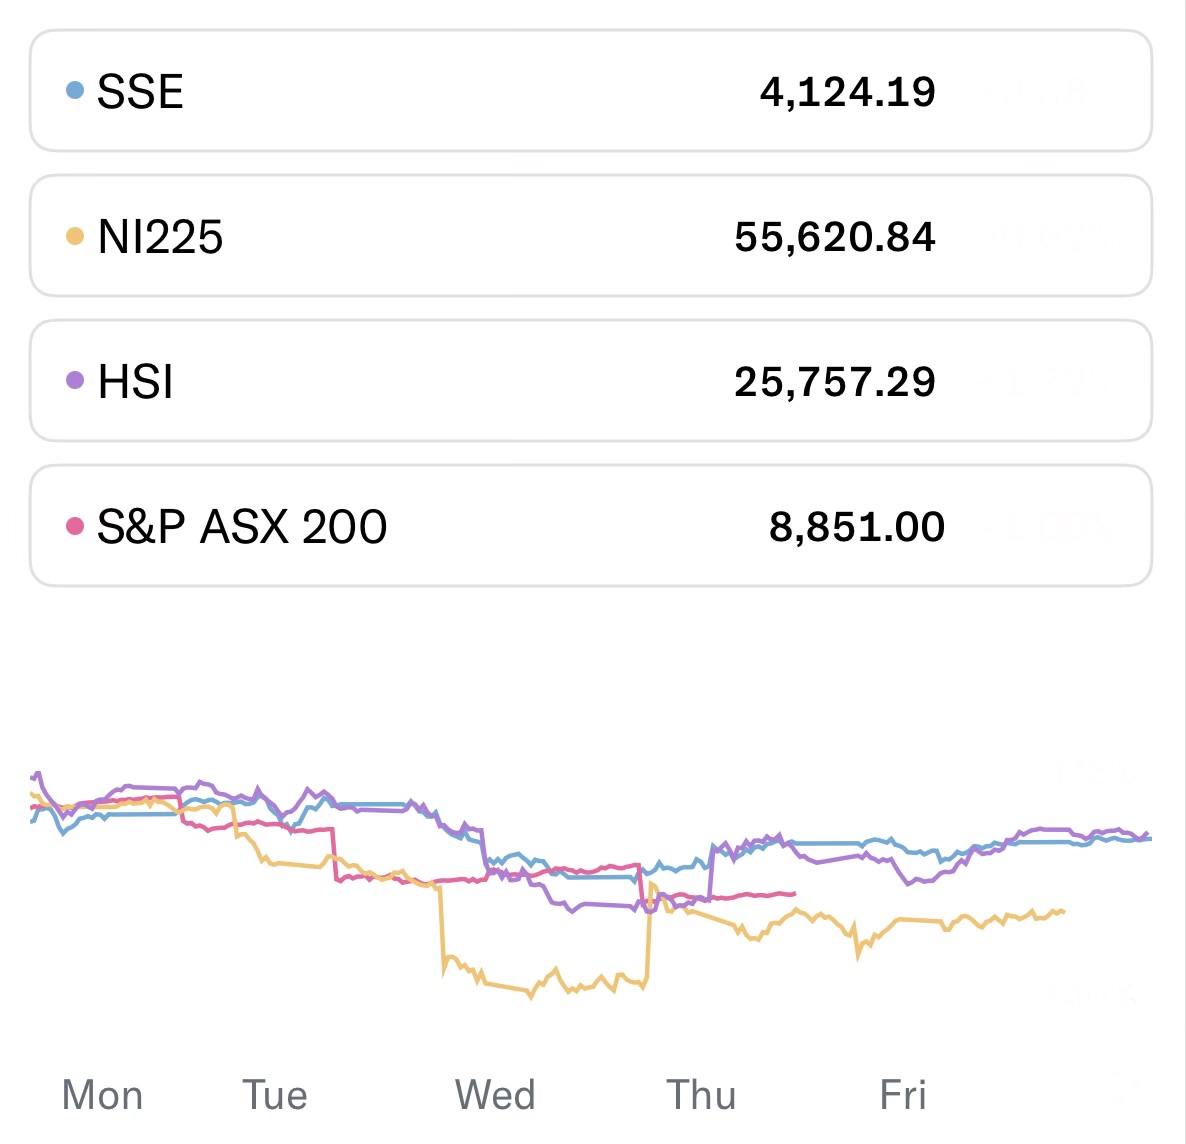Jump to Wed on the chart axis
Viewport: 1186px width, 1144px height.
(495, 1095)
